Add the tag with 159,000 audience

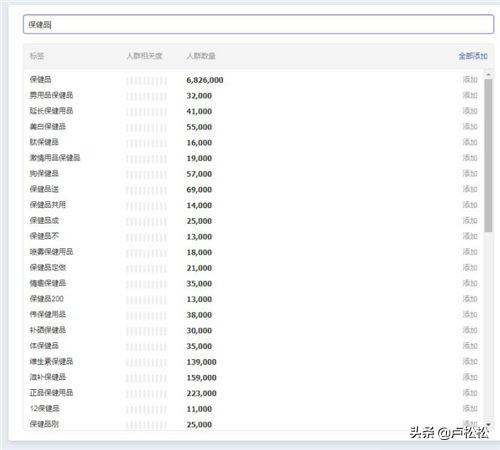coord(470,377)
